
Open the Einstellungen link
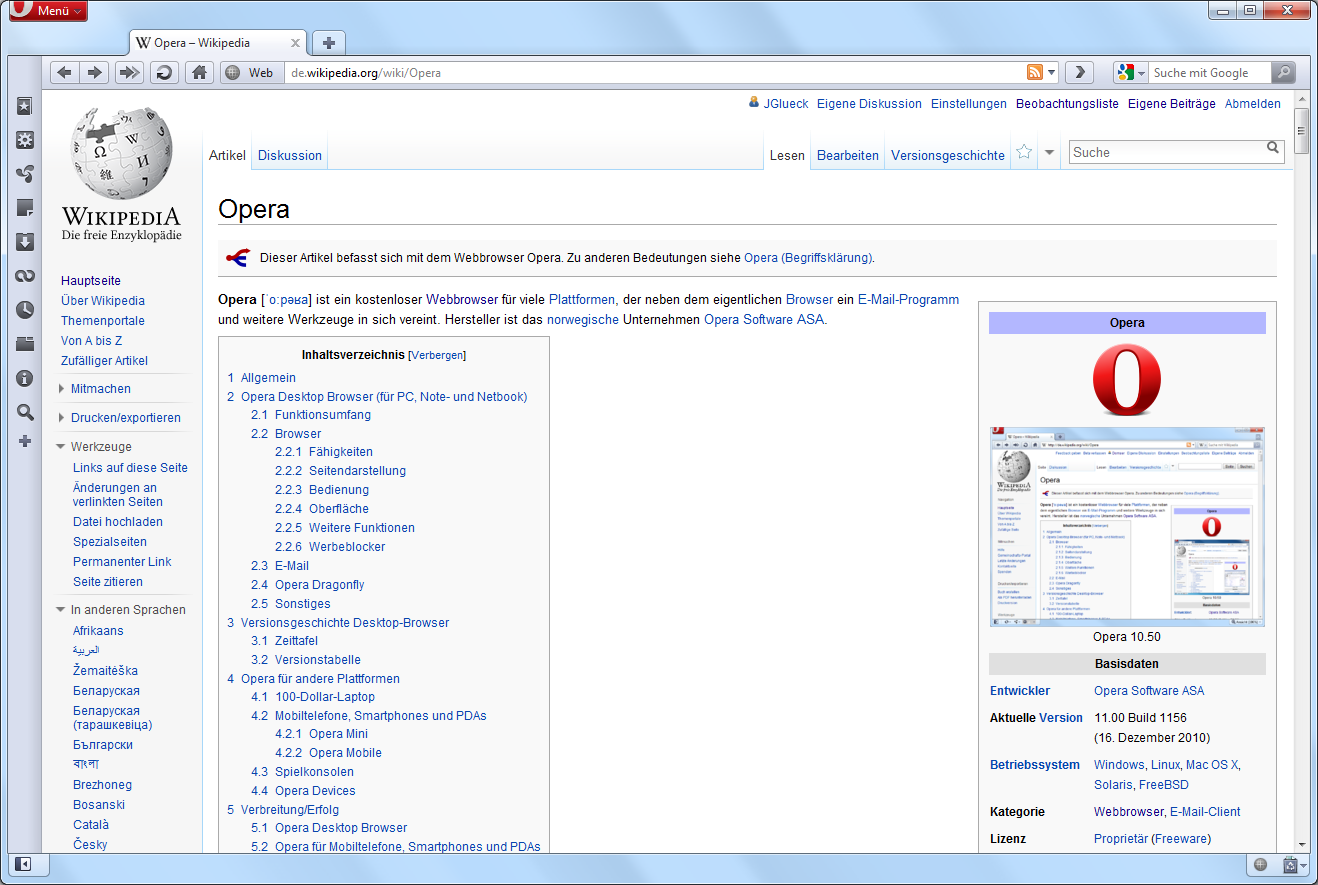[x=969, y=103]
